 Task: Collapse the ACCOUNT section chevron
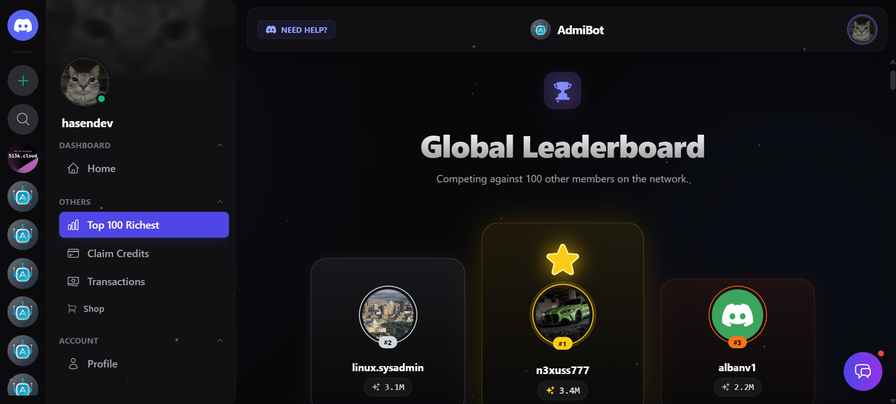[220, 341]
